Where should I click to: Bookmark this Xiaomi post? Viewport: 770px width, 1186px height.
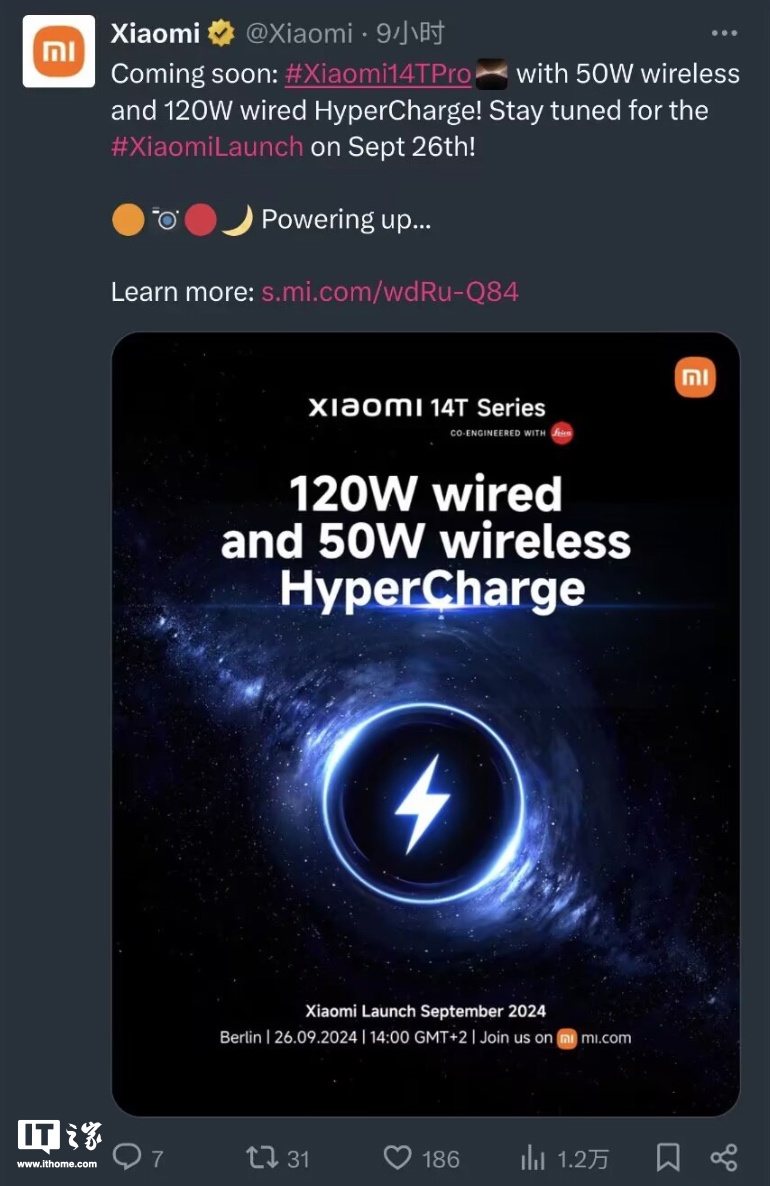668,1157
